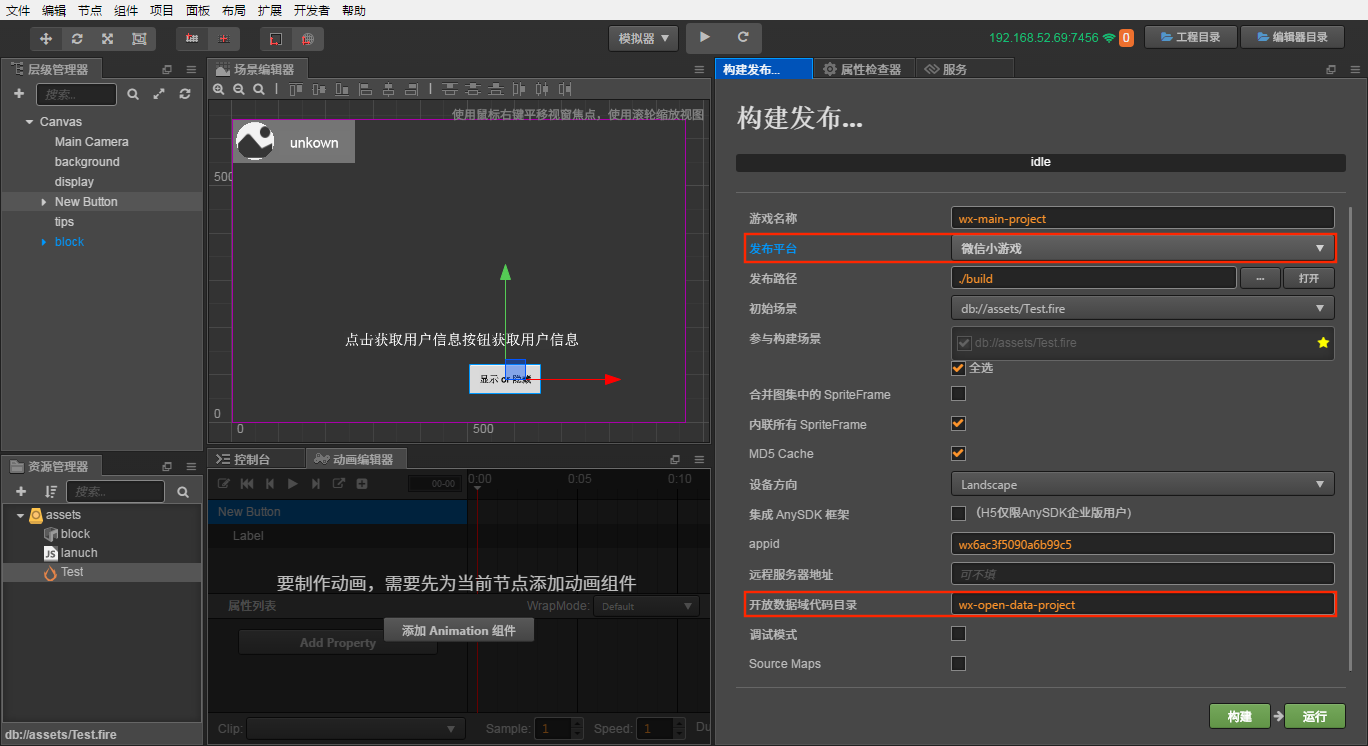The image size is (1368, 746).
Task: Toggle 内联所有 SpriteFrame checkbox
Action: (958, 424)
